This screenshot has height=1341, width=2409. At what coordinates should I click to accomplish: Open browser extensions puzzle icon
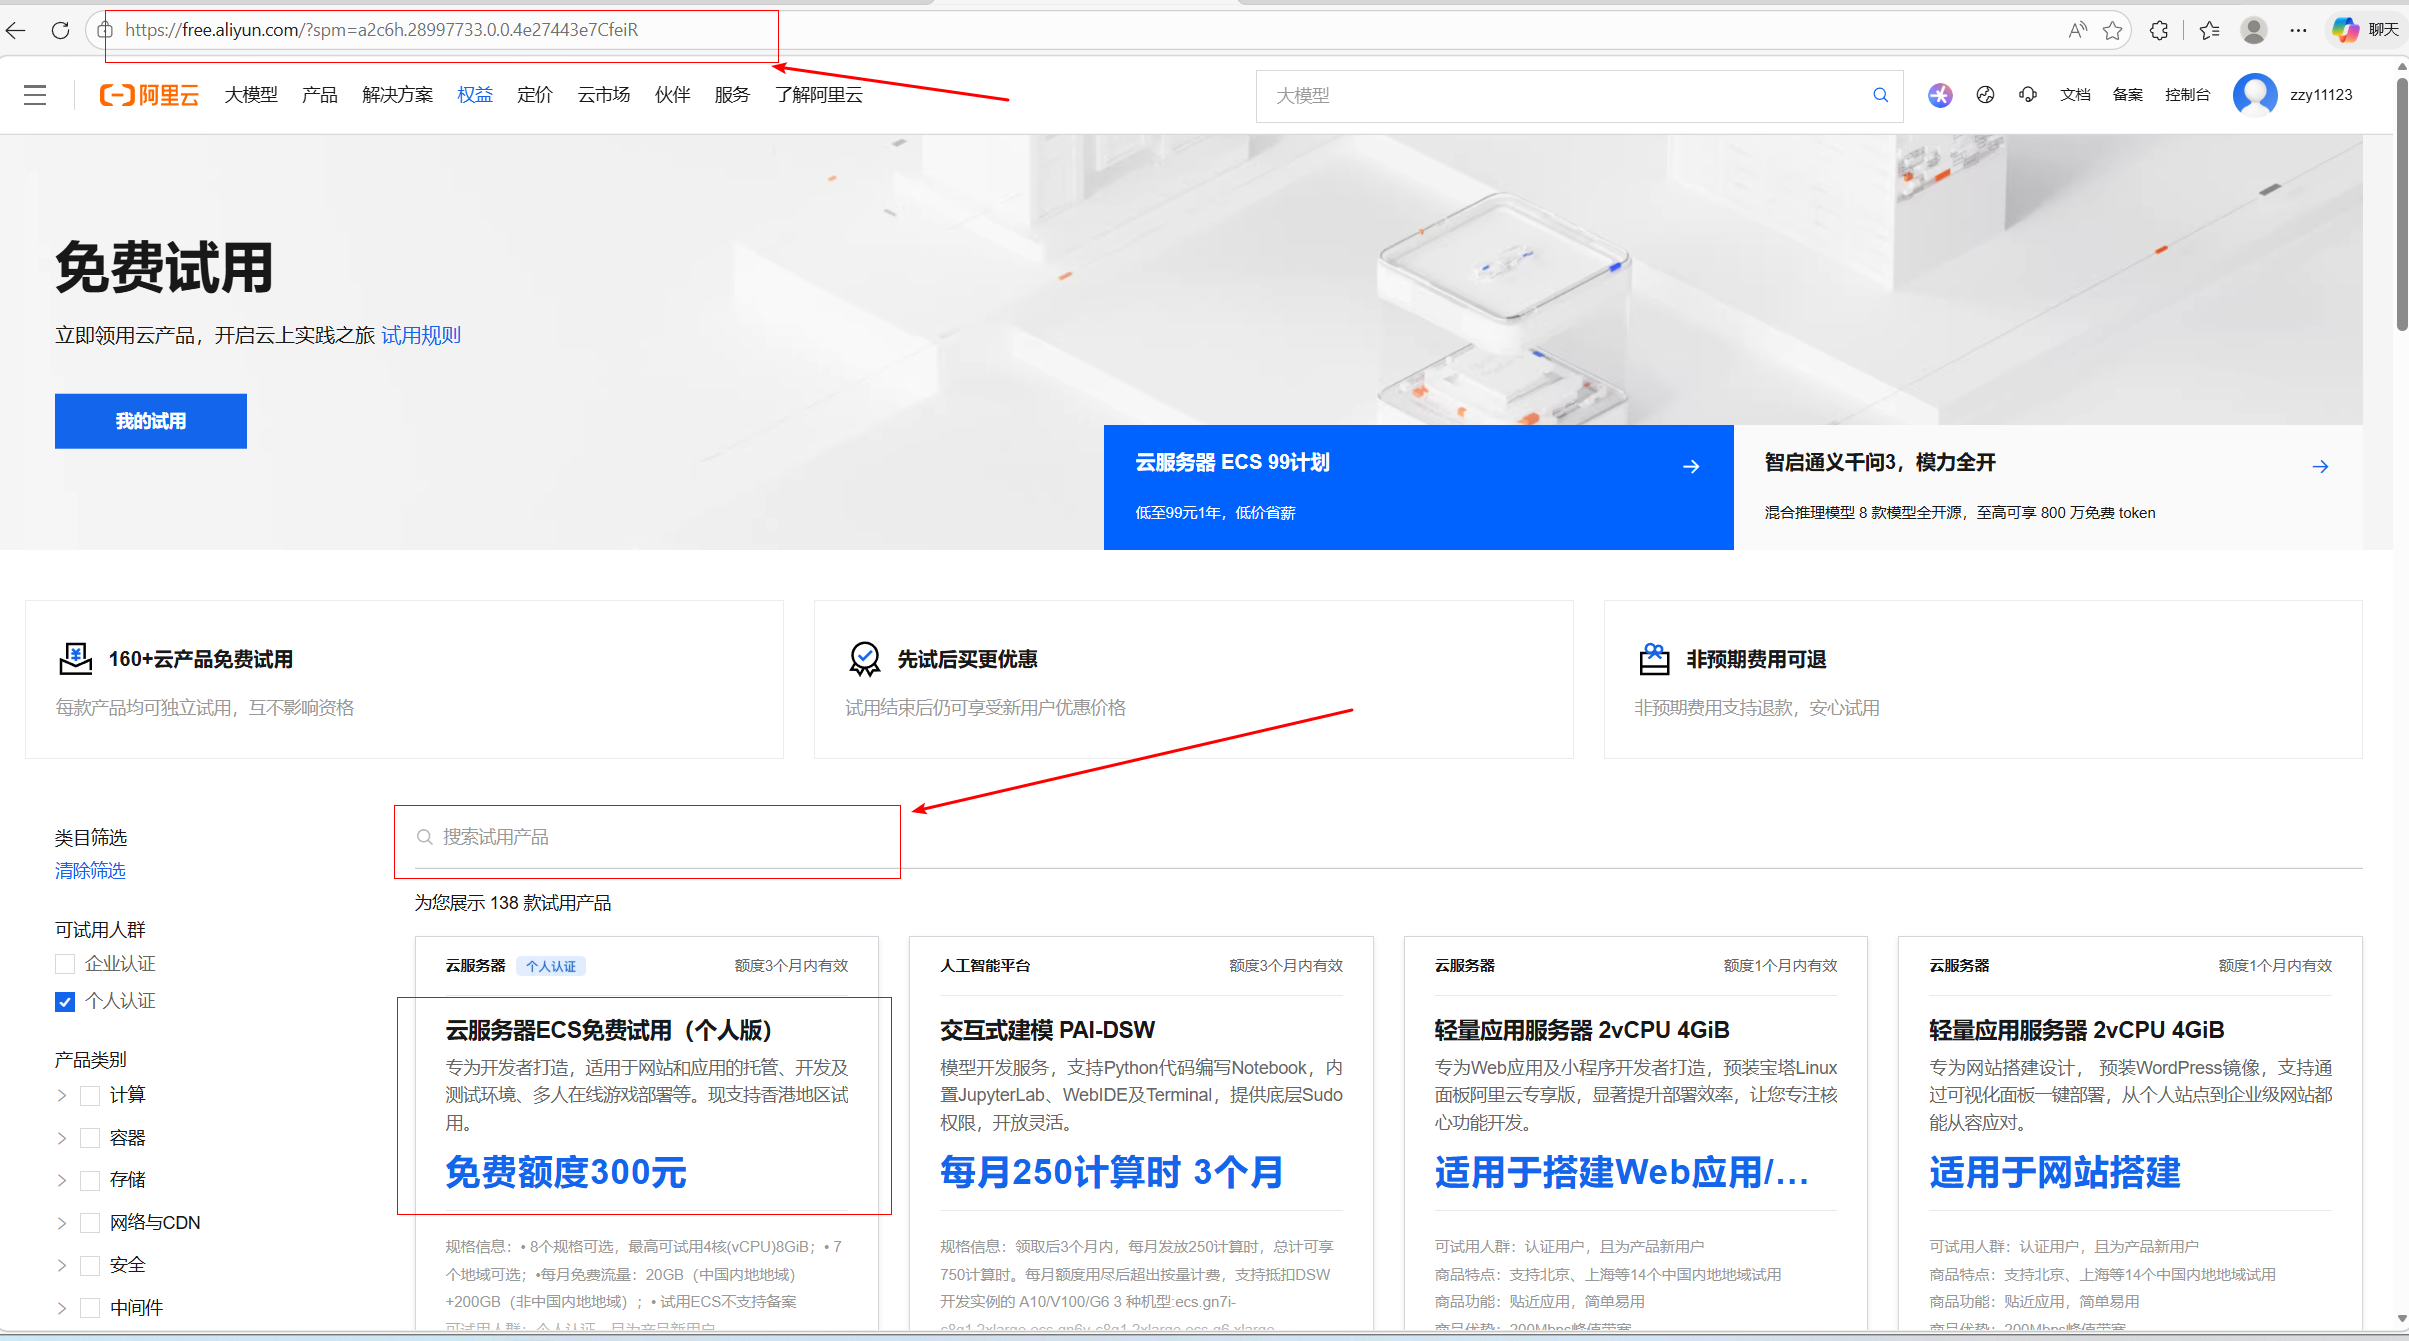2159,30
